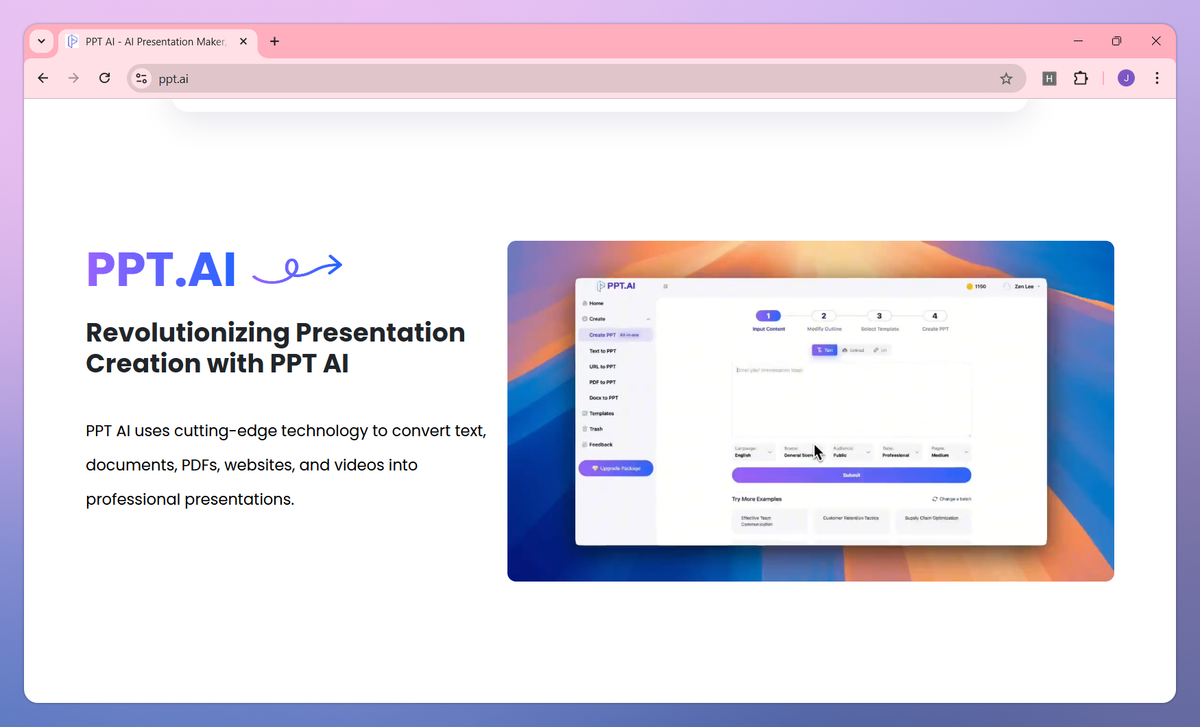Choose Supply Chain Optimization example card

(933, 520)
